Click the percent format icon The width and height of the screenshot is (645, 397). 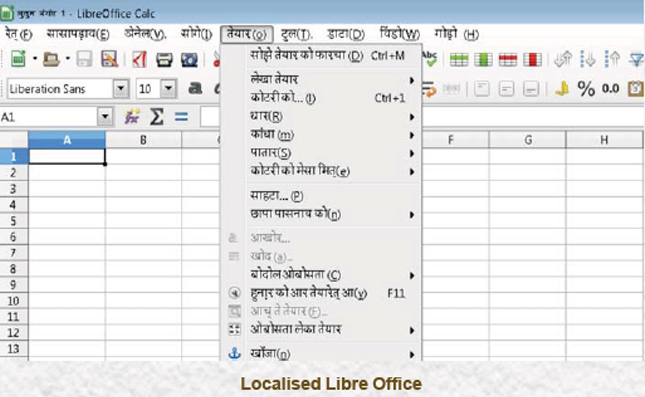pyautogui.click(x=586, y=88)
